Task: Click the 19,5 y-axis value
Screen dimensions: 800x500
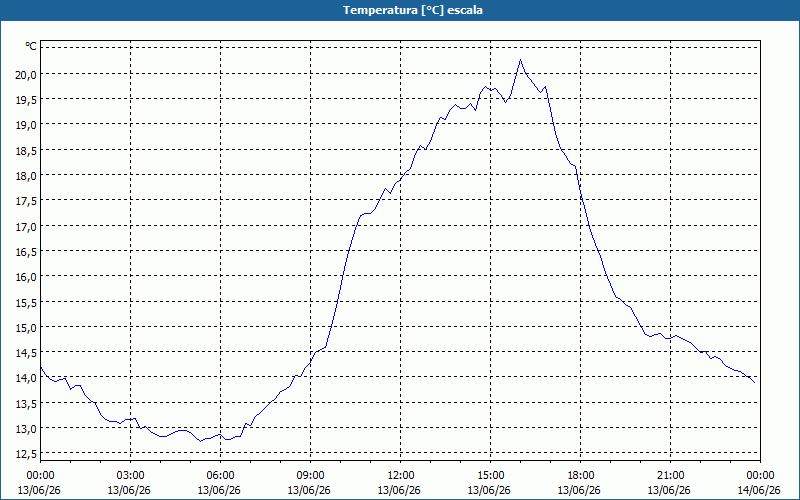Action: point(27,99)
